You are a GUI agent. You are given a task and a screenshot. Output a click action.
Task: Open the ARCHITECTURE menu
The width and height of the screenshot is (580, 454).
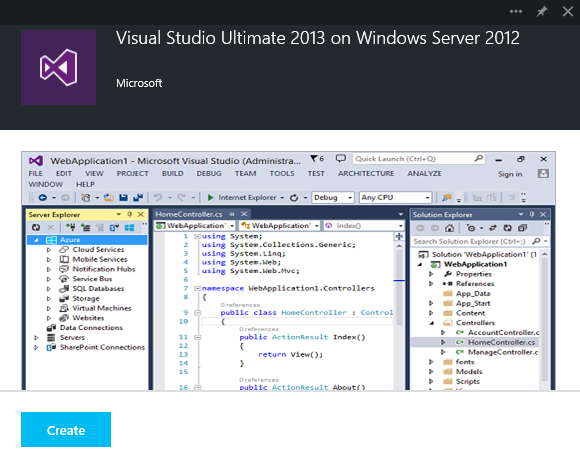point(366,174)
